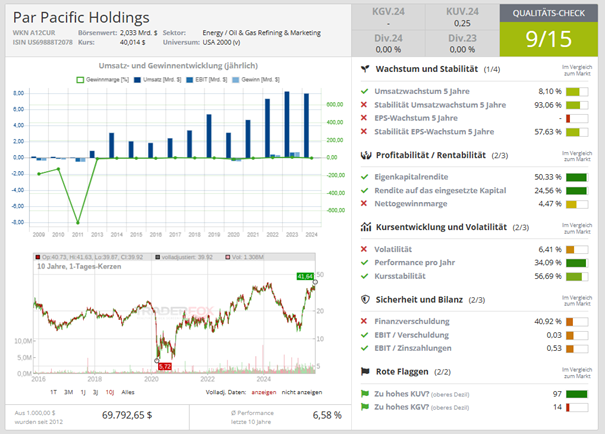605x434 pixels.
Task: Click the black flag icon for Rote Flaggen
Action: pyautogui.click(x=365, y=371)
